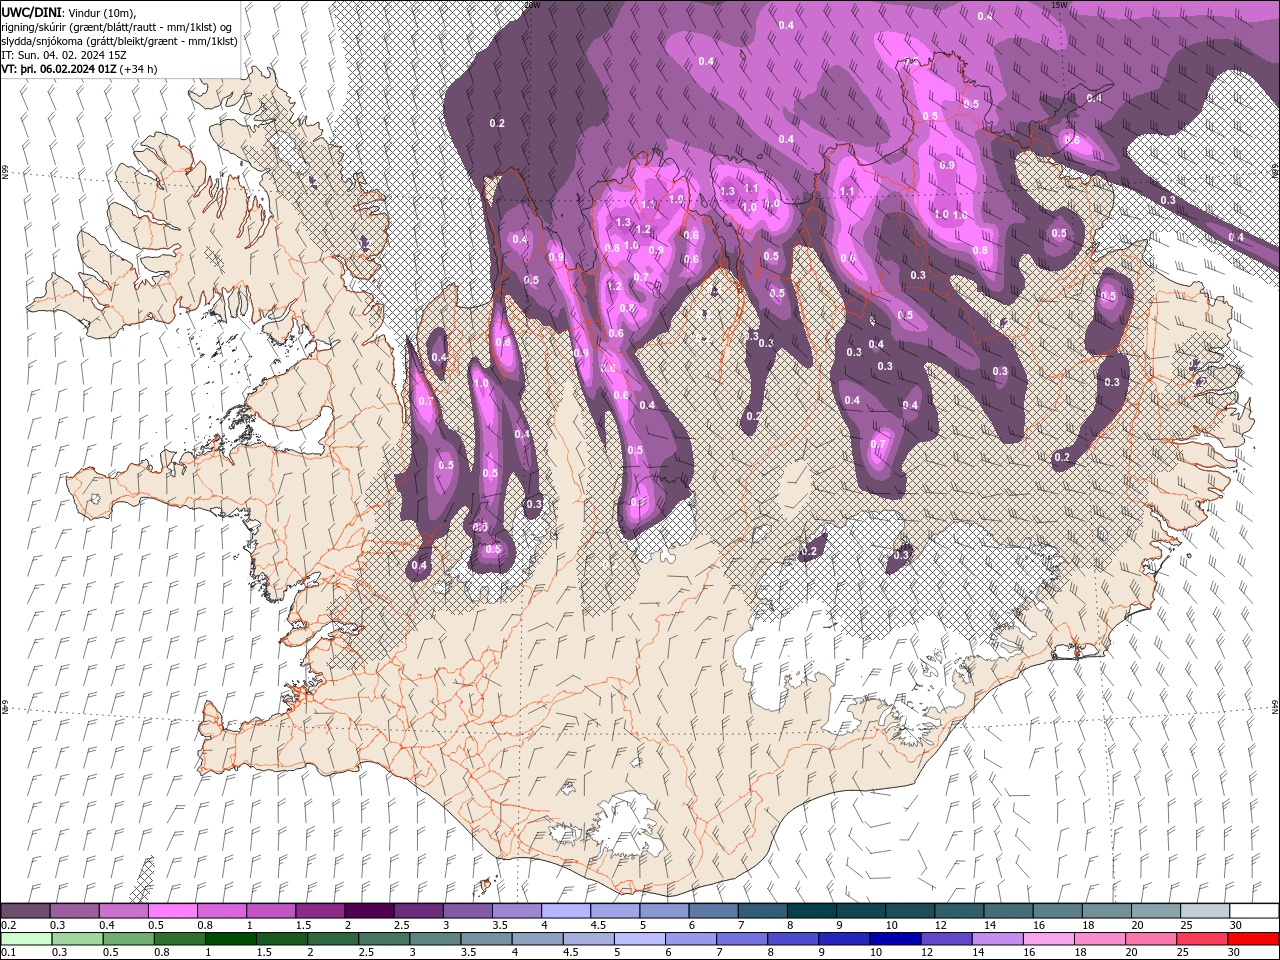The height and width of the screenshot is (960, 1280).
Task: Pick the white top legend swatch above 30
Action: click(1254, 911)
